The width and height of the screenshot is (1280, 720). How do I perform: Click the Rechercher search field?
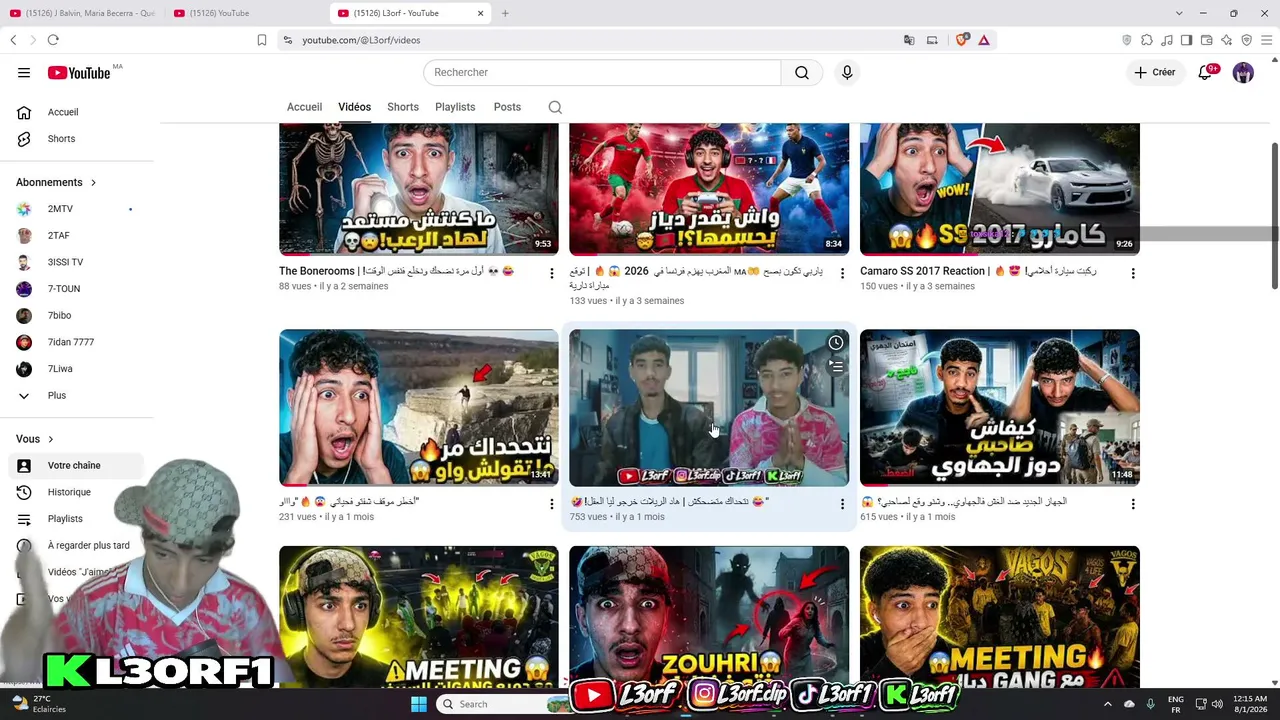(x=602, y=72)
